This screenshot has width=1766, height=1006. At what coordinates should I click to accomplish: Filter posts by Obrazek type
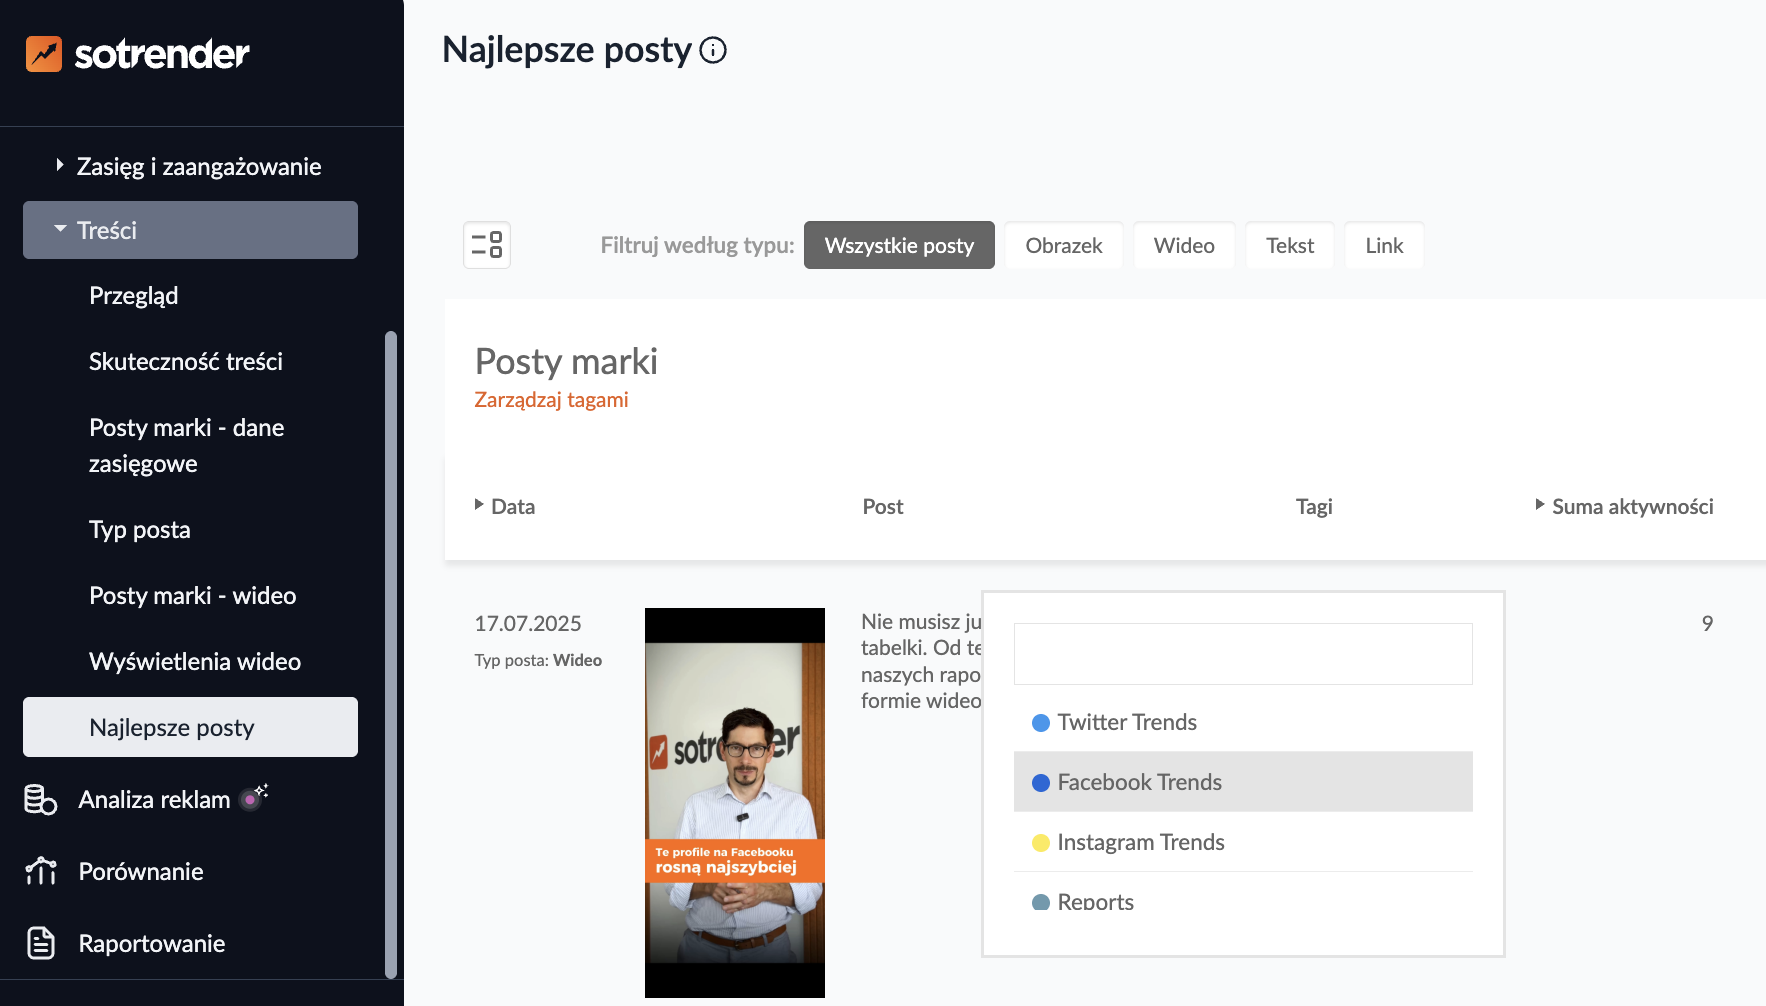[x=1063, y=245]
